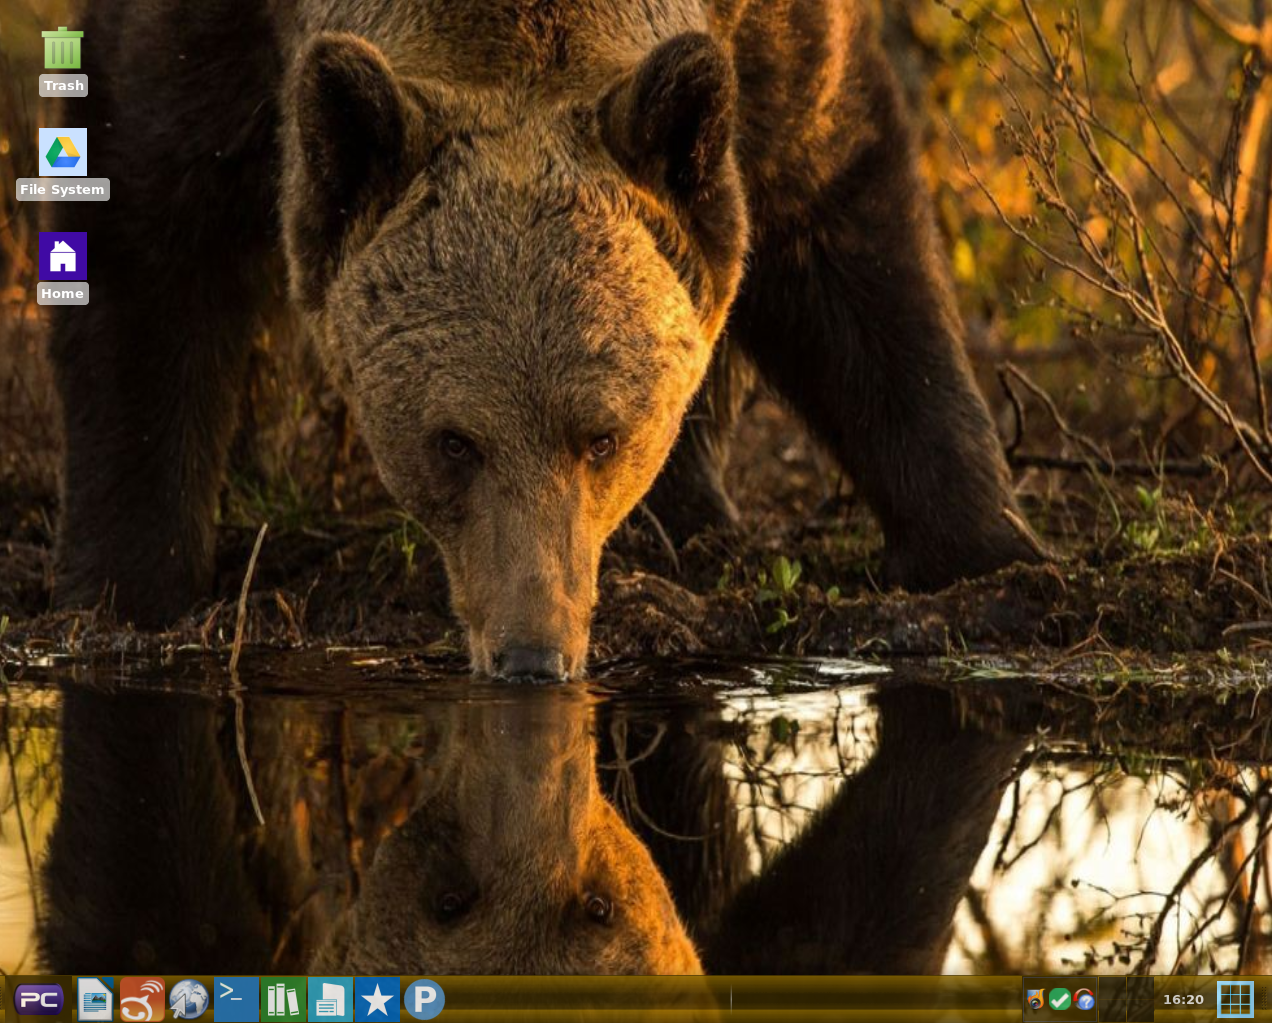Click the green checkmark tray icon
Screen dimensions: 1272x1023
pyautogui.click(x=1060, y=999)
